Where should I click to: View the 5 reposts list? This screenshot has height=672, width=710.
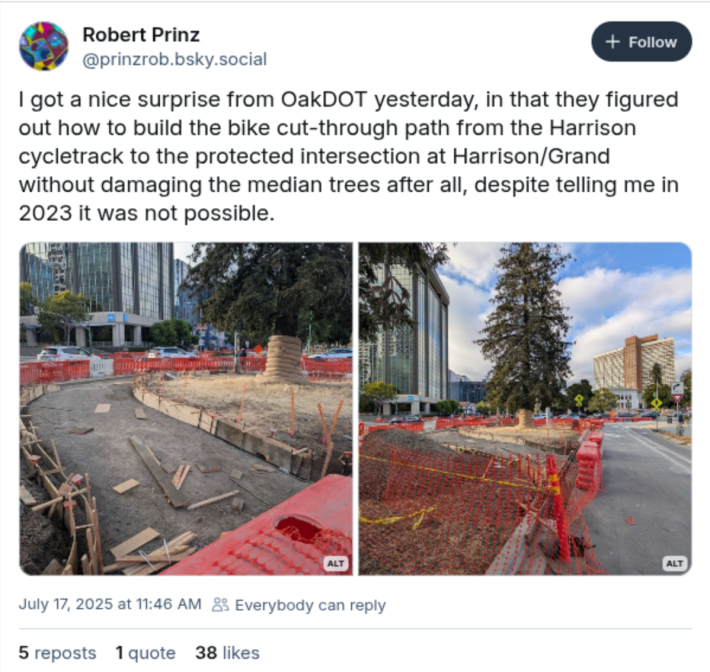tap(58, 653)
